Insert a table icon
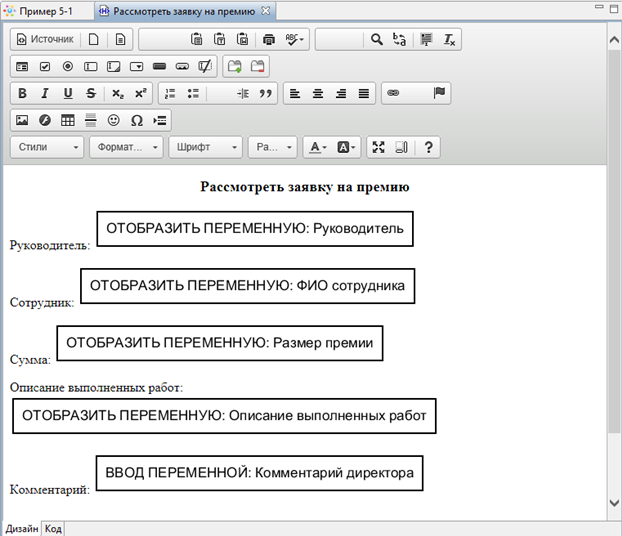The height and width of the screenshot is (536, 622). (68, 120)
